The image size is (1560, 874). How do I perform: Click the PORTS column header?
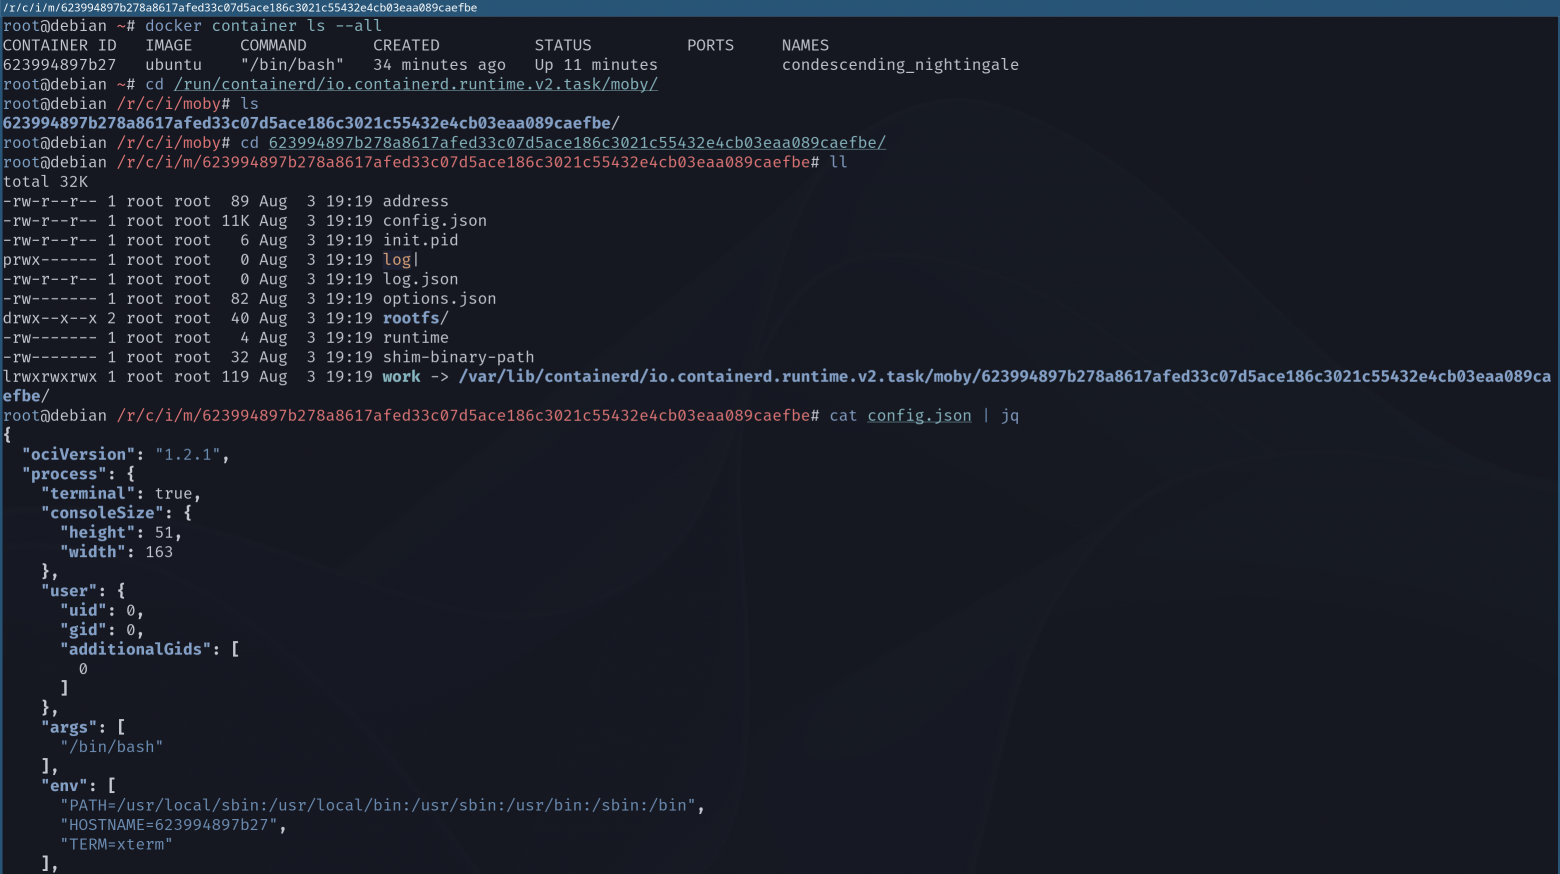(x=710, y=45)
